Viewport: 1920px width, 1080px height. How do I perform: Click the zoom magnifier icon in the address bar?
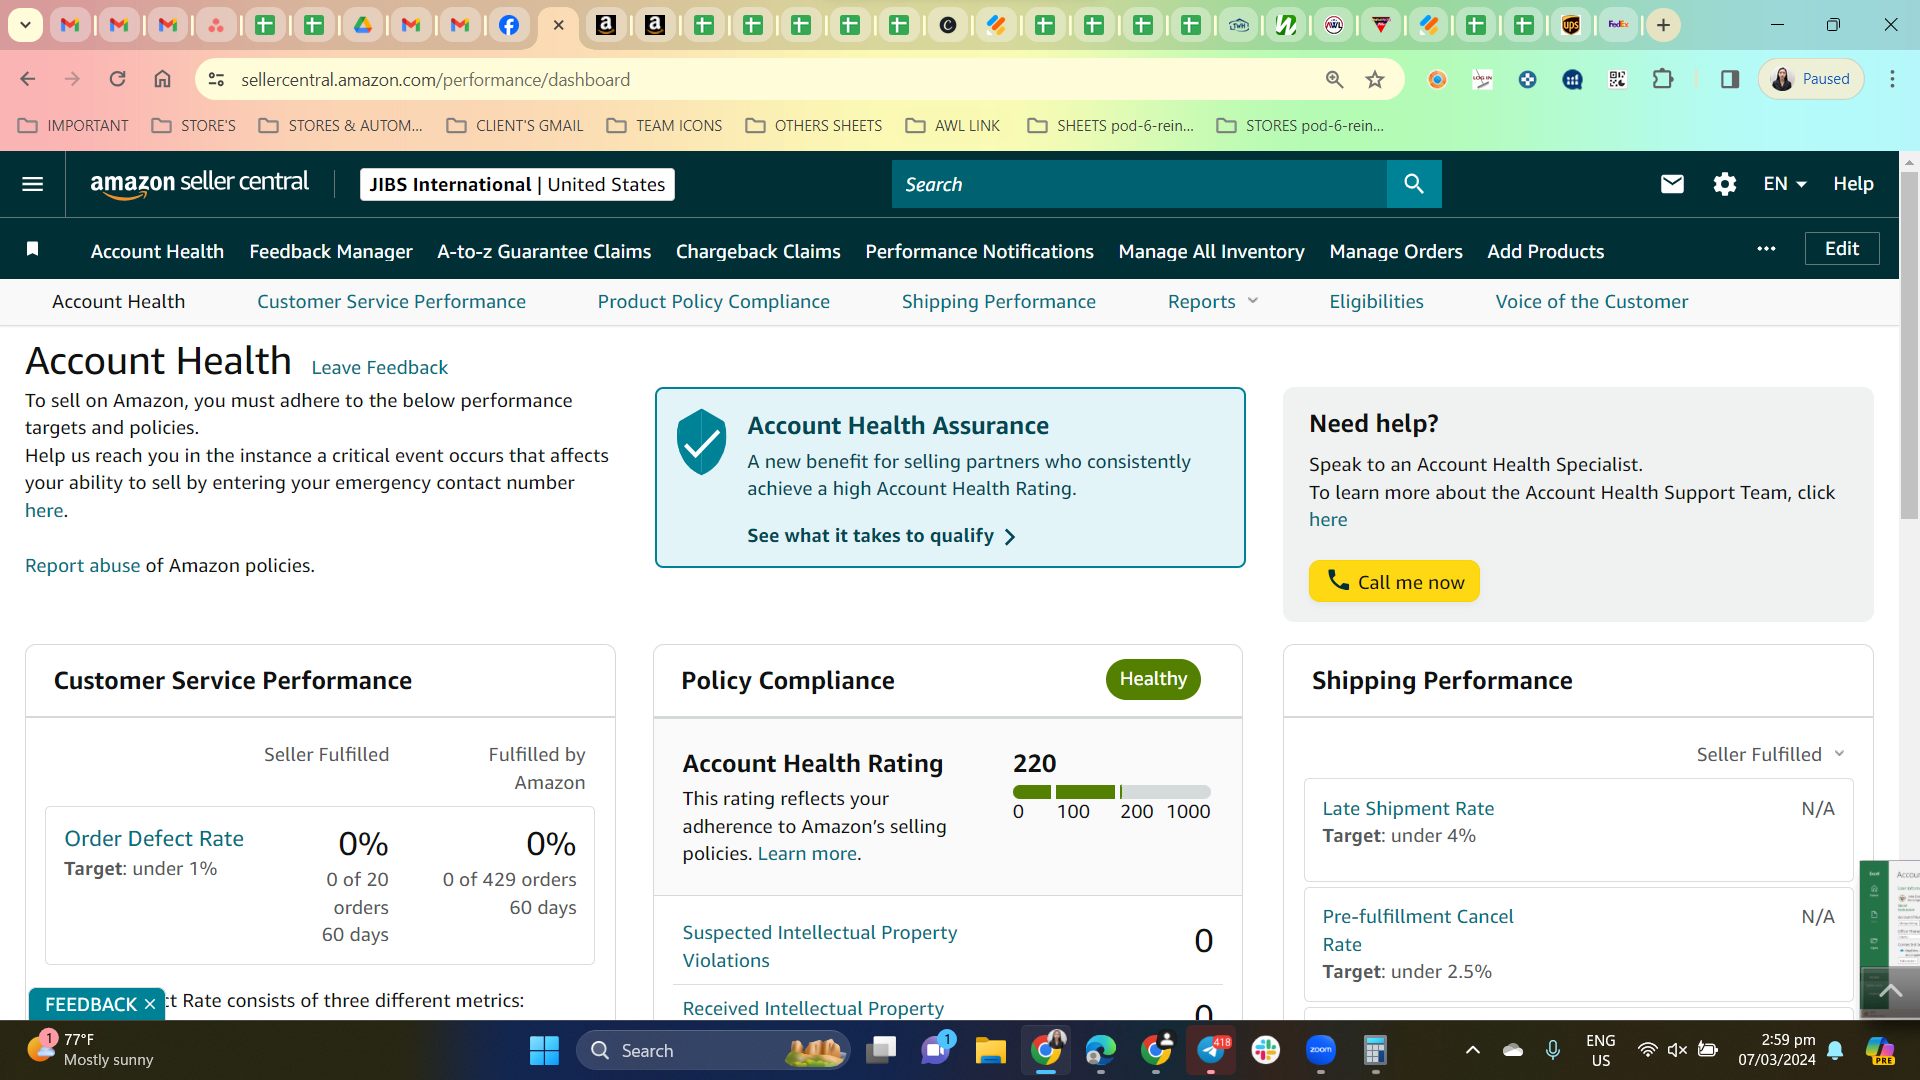click(1334, 79)
